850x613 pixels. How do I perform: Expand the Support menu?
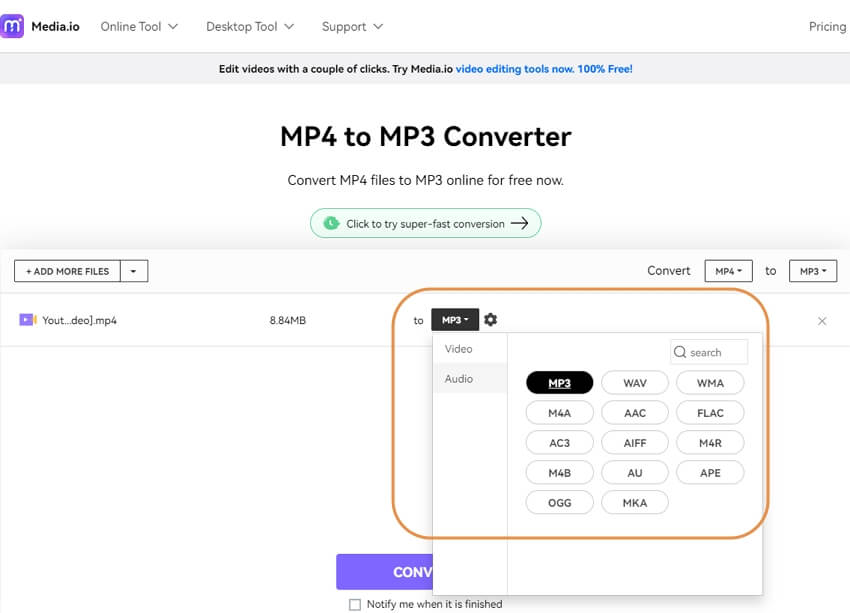pos(352,27)
